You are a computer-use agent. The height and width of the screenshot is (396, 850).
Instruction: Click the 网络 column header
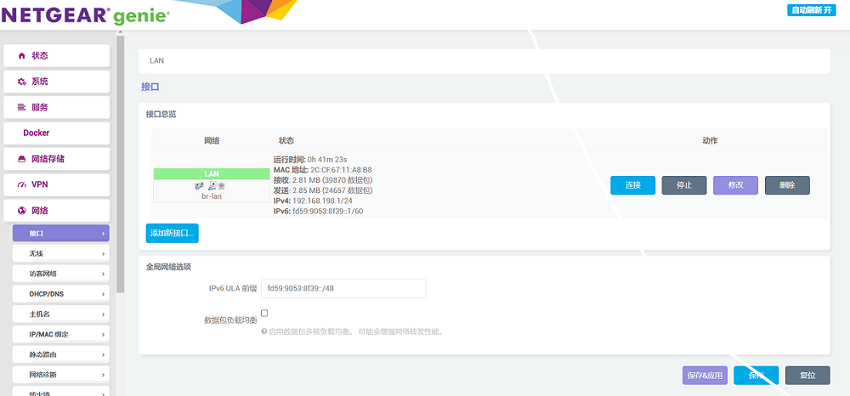point(211,141)
